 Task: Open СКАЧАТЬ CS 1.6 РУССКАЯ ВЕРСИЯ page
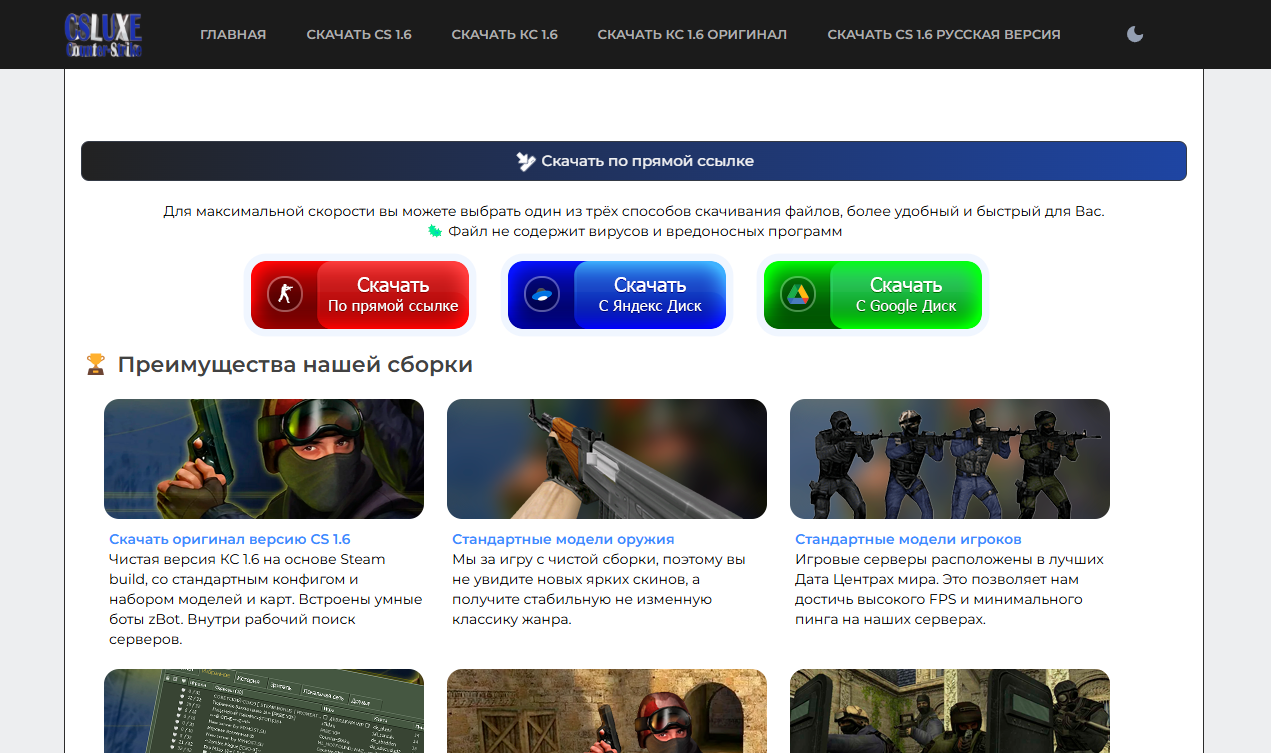coord(943,34)
